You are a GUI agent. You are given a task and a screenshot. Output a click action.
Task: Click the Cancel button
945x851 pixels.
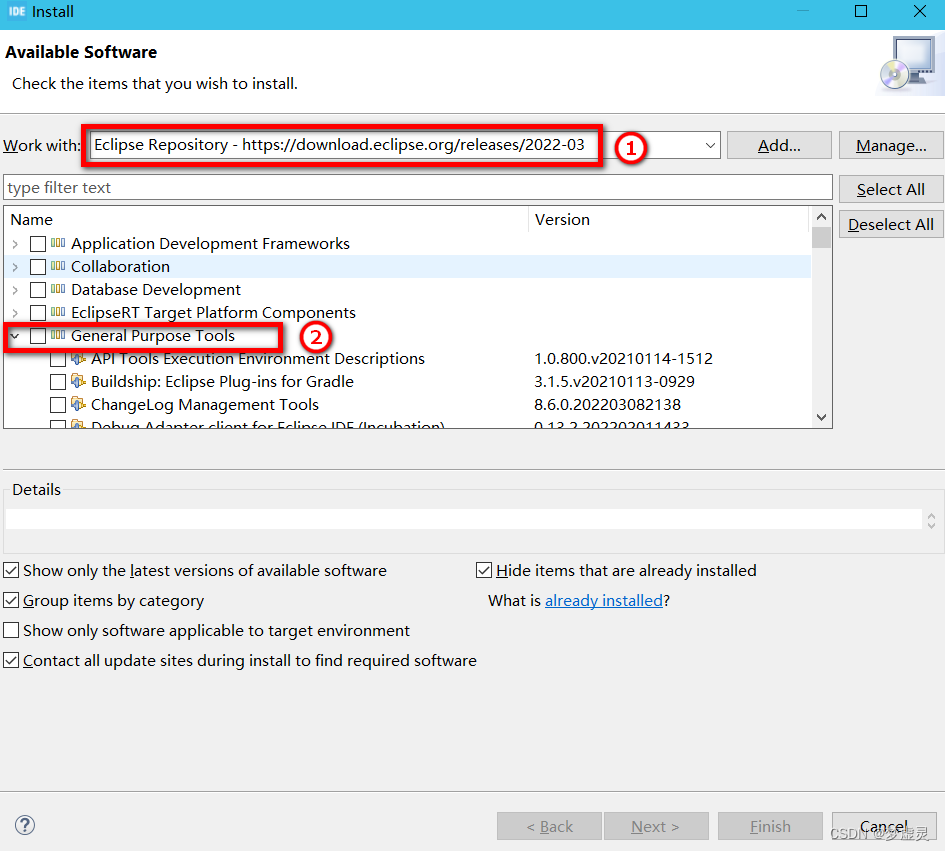pos(884,826)
